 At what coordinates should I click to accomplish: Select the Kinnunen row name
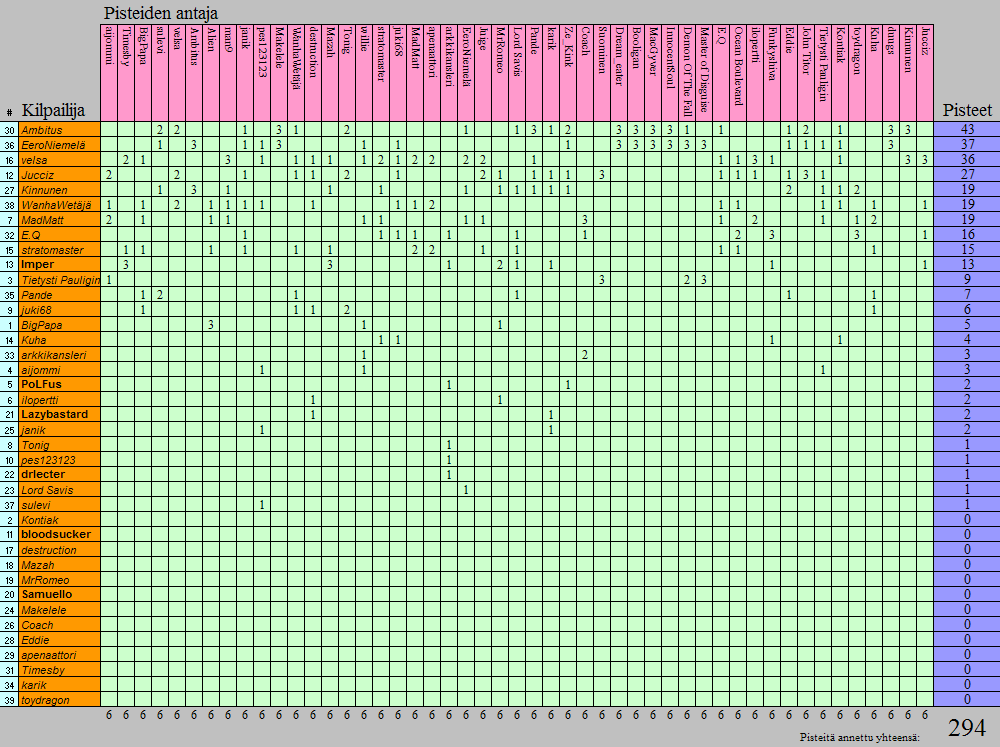point(59,189)
